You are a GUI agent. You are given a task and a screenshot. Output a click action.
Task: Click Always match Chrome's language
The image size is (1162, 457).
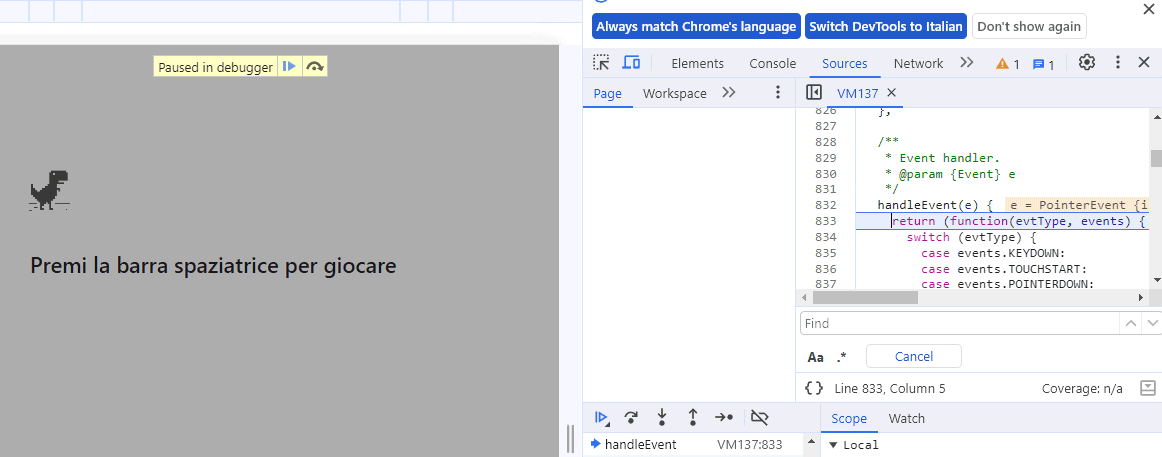click(x=696, y=26)
